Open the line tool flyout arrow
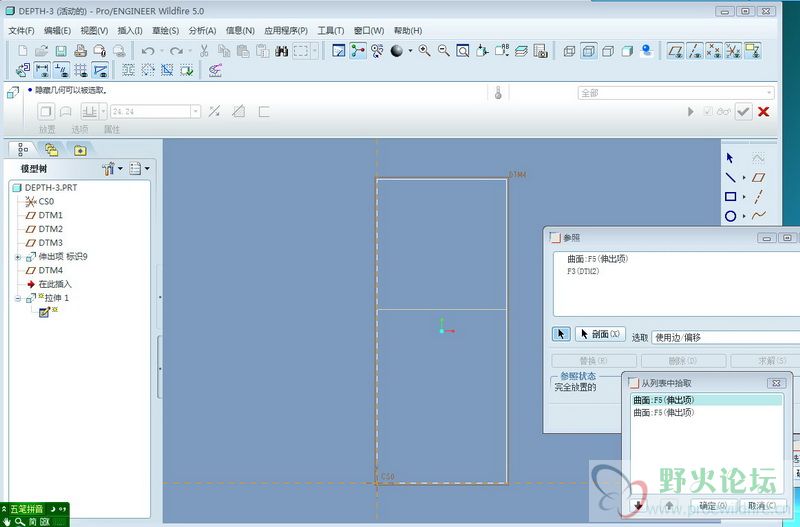The image size is (800, 527). (x=744, y=178)
